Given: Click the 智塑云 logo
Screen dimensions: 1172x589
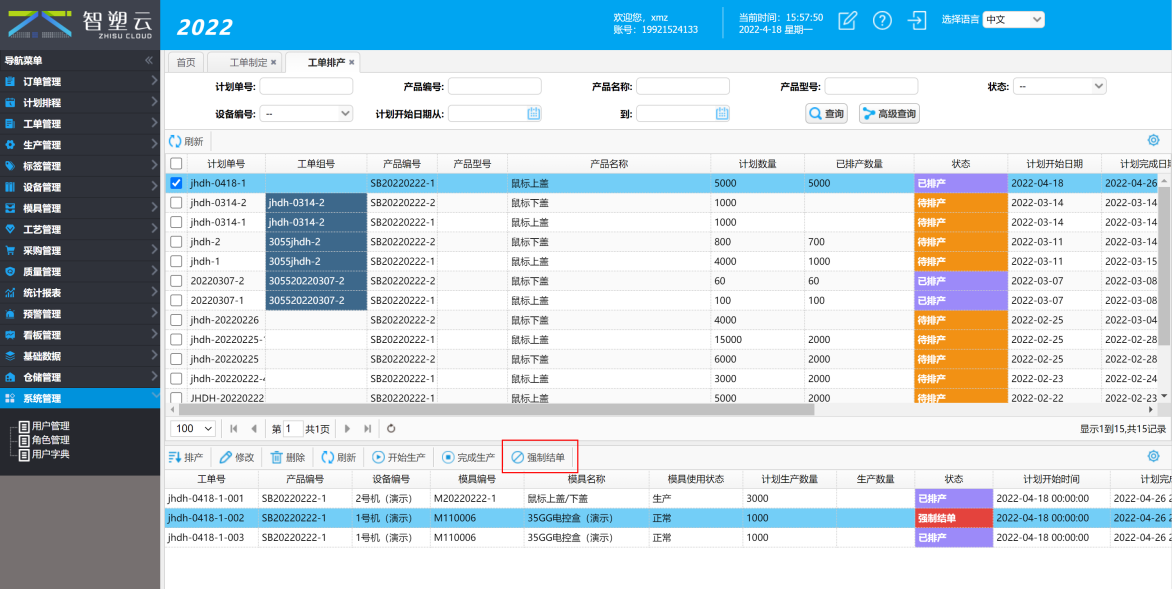Looking at the screenshot, I should (x=80, y=25).
